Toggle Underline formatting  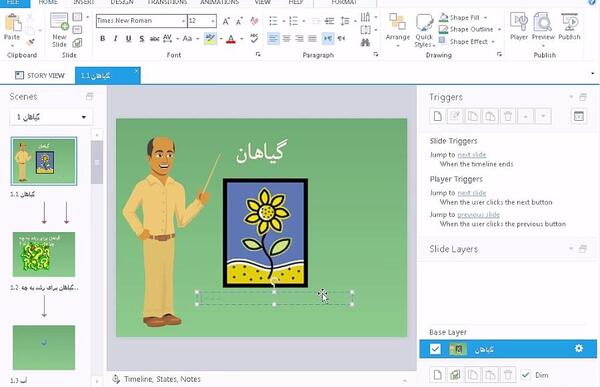point(129,39)
